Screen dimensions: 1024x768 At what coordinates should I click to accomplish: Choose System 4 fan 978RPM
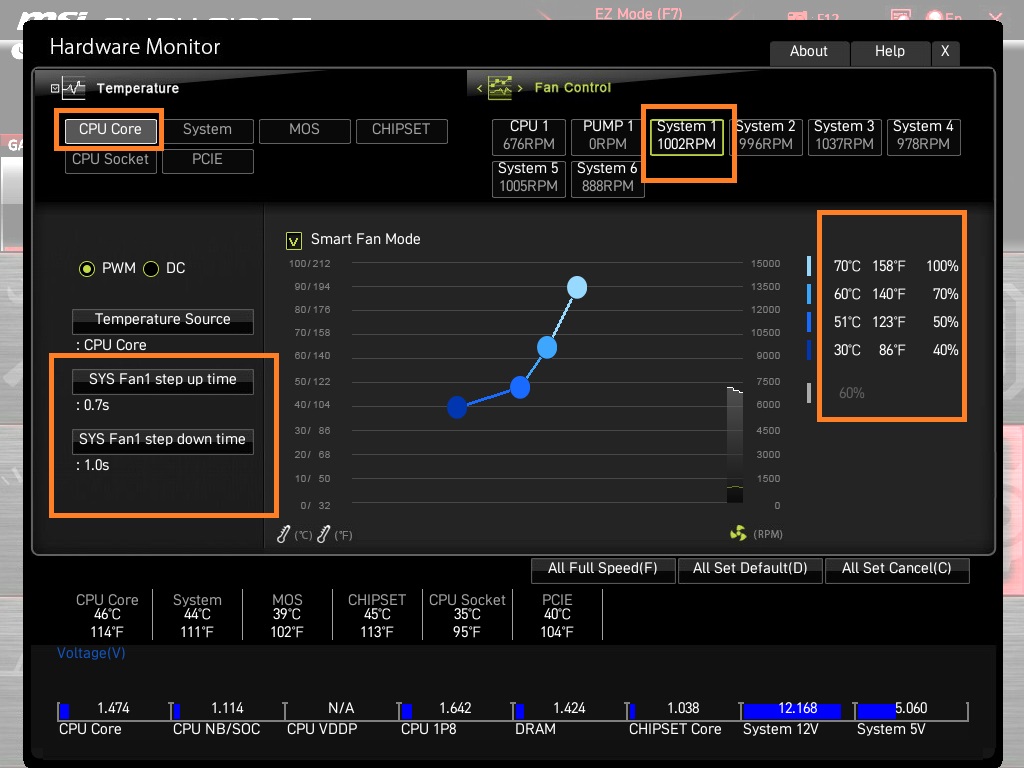point(923,135)
